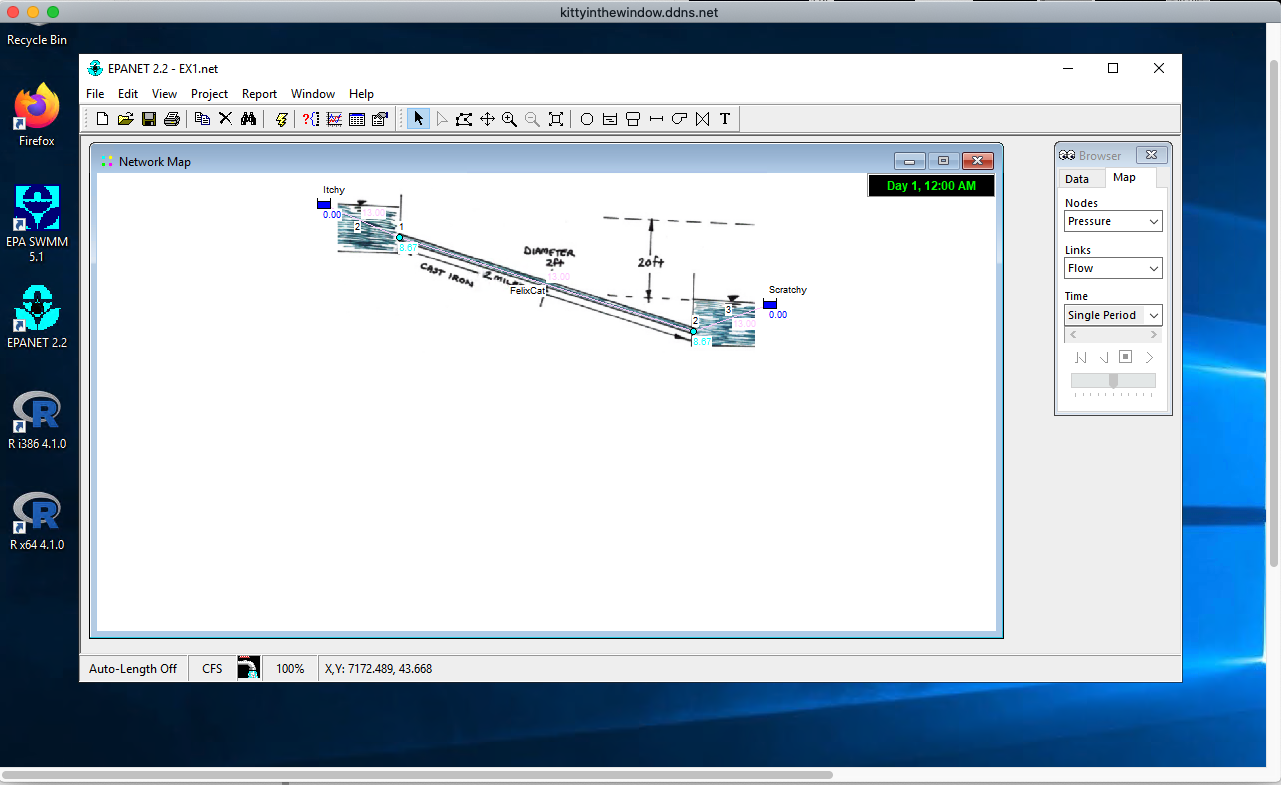Click the 100% zoom level status panel

point(290,669)
